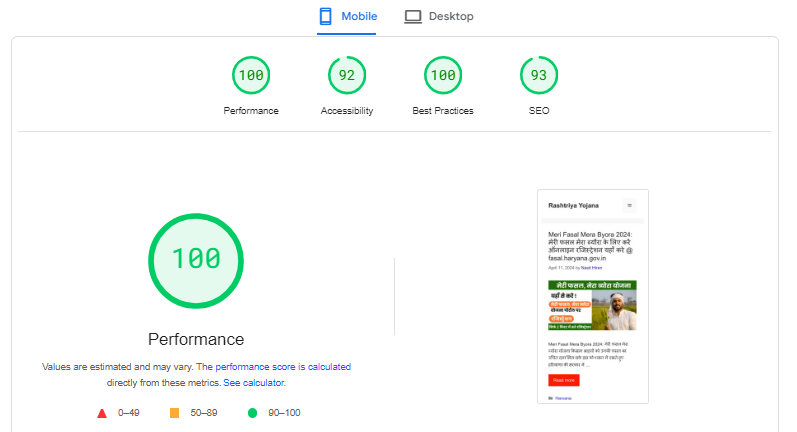Switch to the Mobile tab

coord(347,17)
